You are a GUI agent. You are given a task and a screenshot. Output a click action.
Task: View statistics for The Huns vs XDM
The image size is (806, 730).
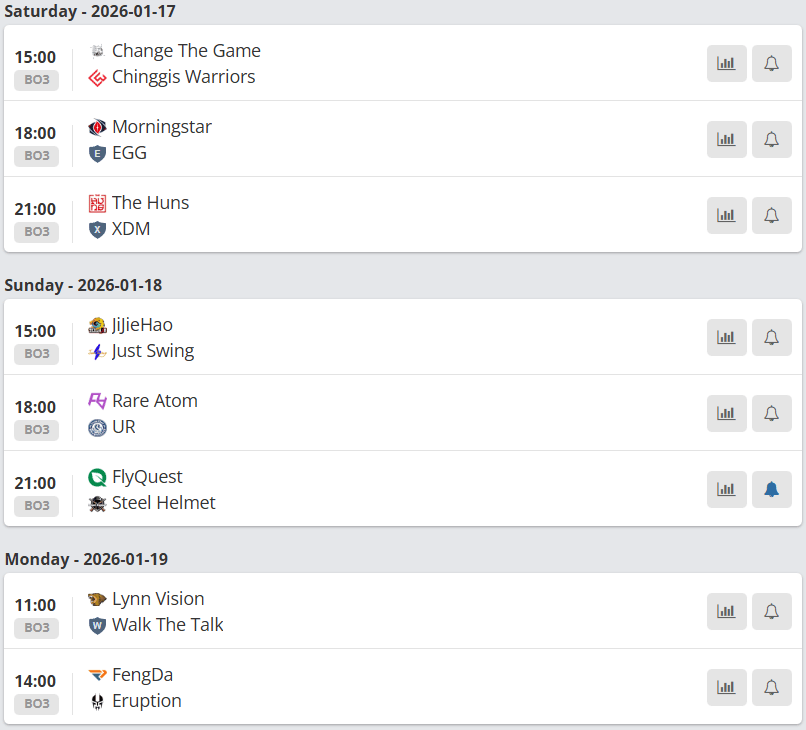pos(726,215)
